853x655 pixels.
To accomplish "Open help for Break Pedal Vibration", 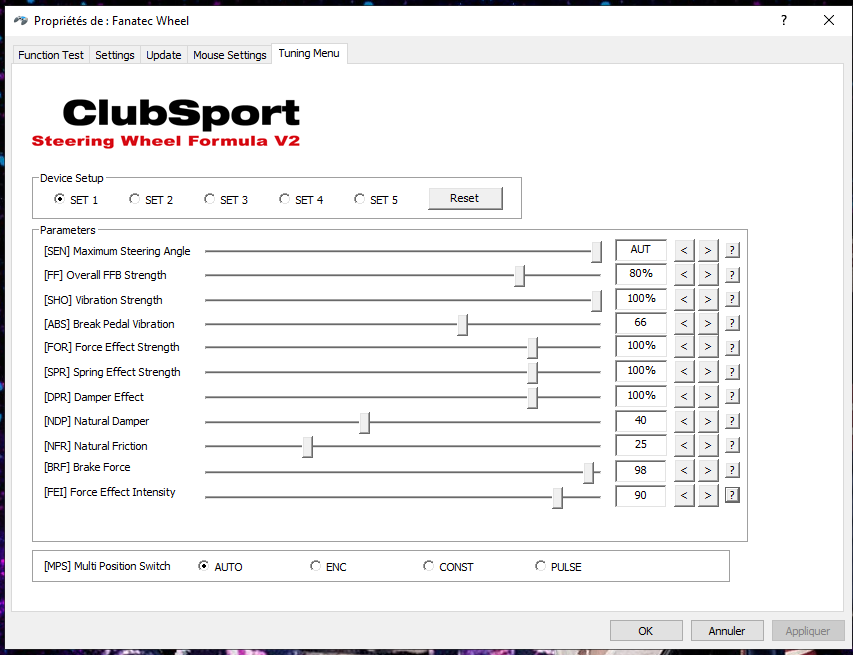I will coord(732,323).
